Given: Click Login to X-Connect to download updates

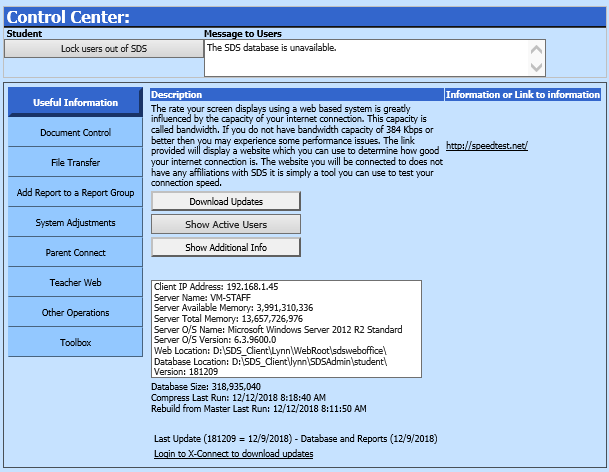Looking at the screenshot, I should click(233, 454).
